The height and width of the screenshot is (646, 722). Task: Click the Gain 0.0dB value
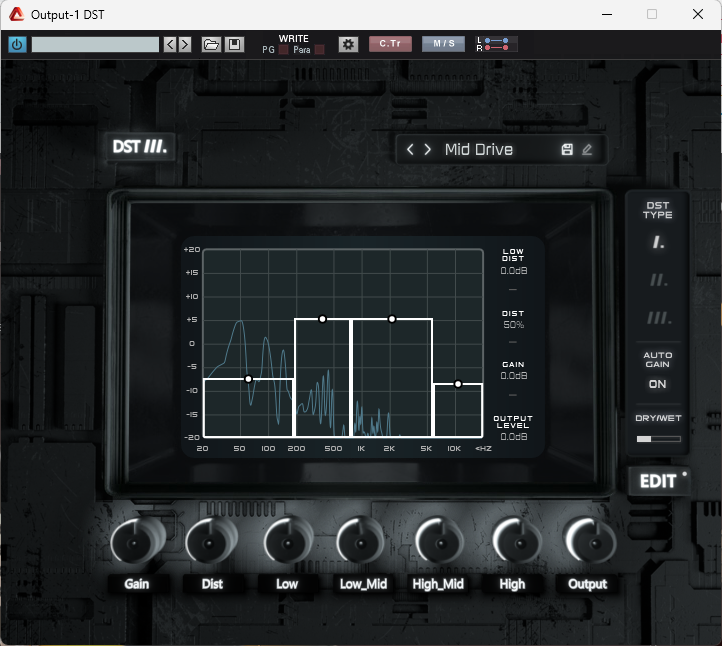tap(513, 376)
